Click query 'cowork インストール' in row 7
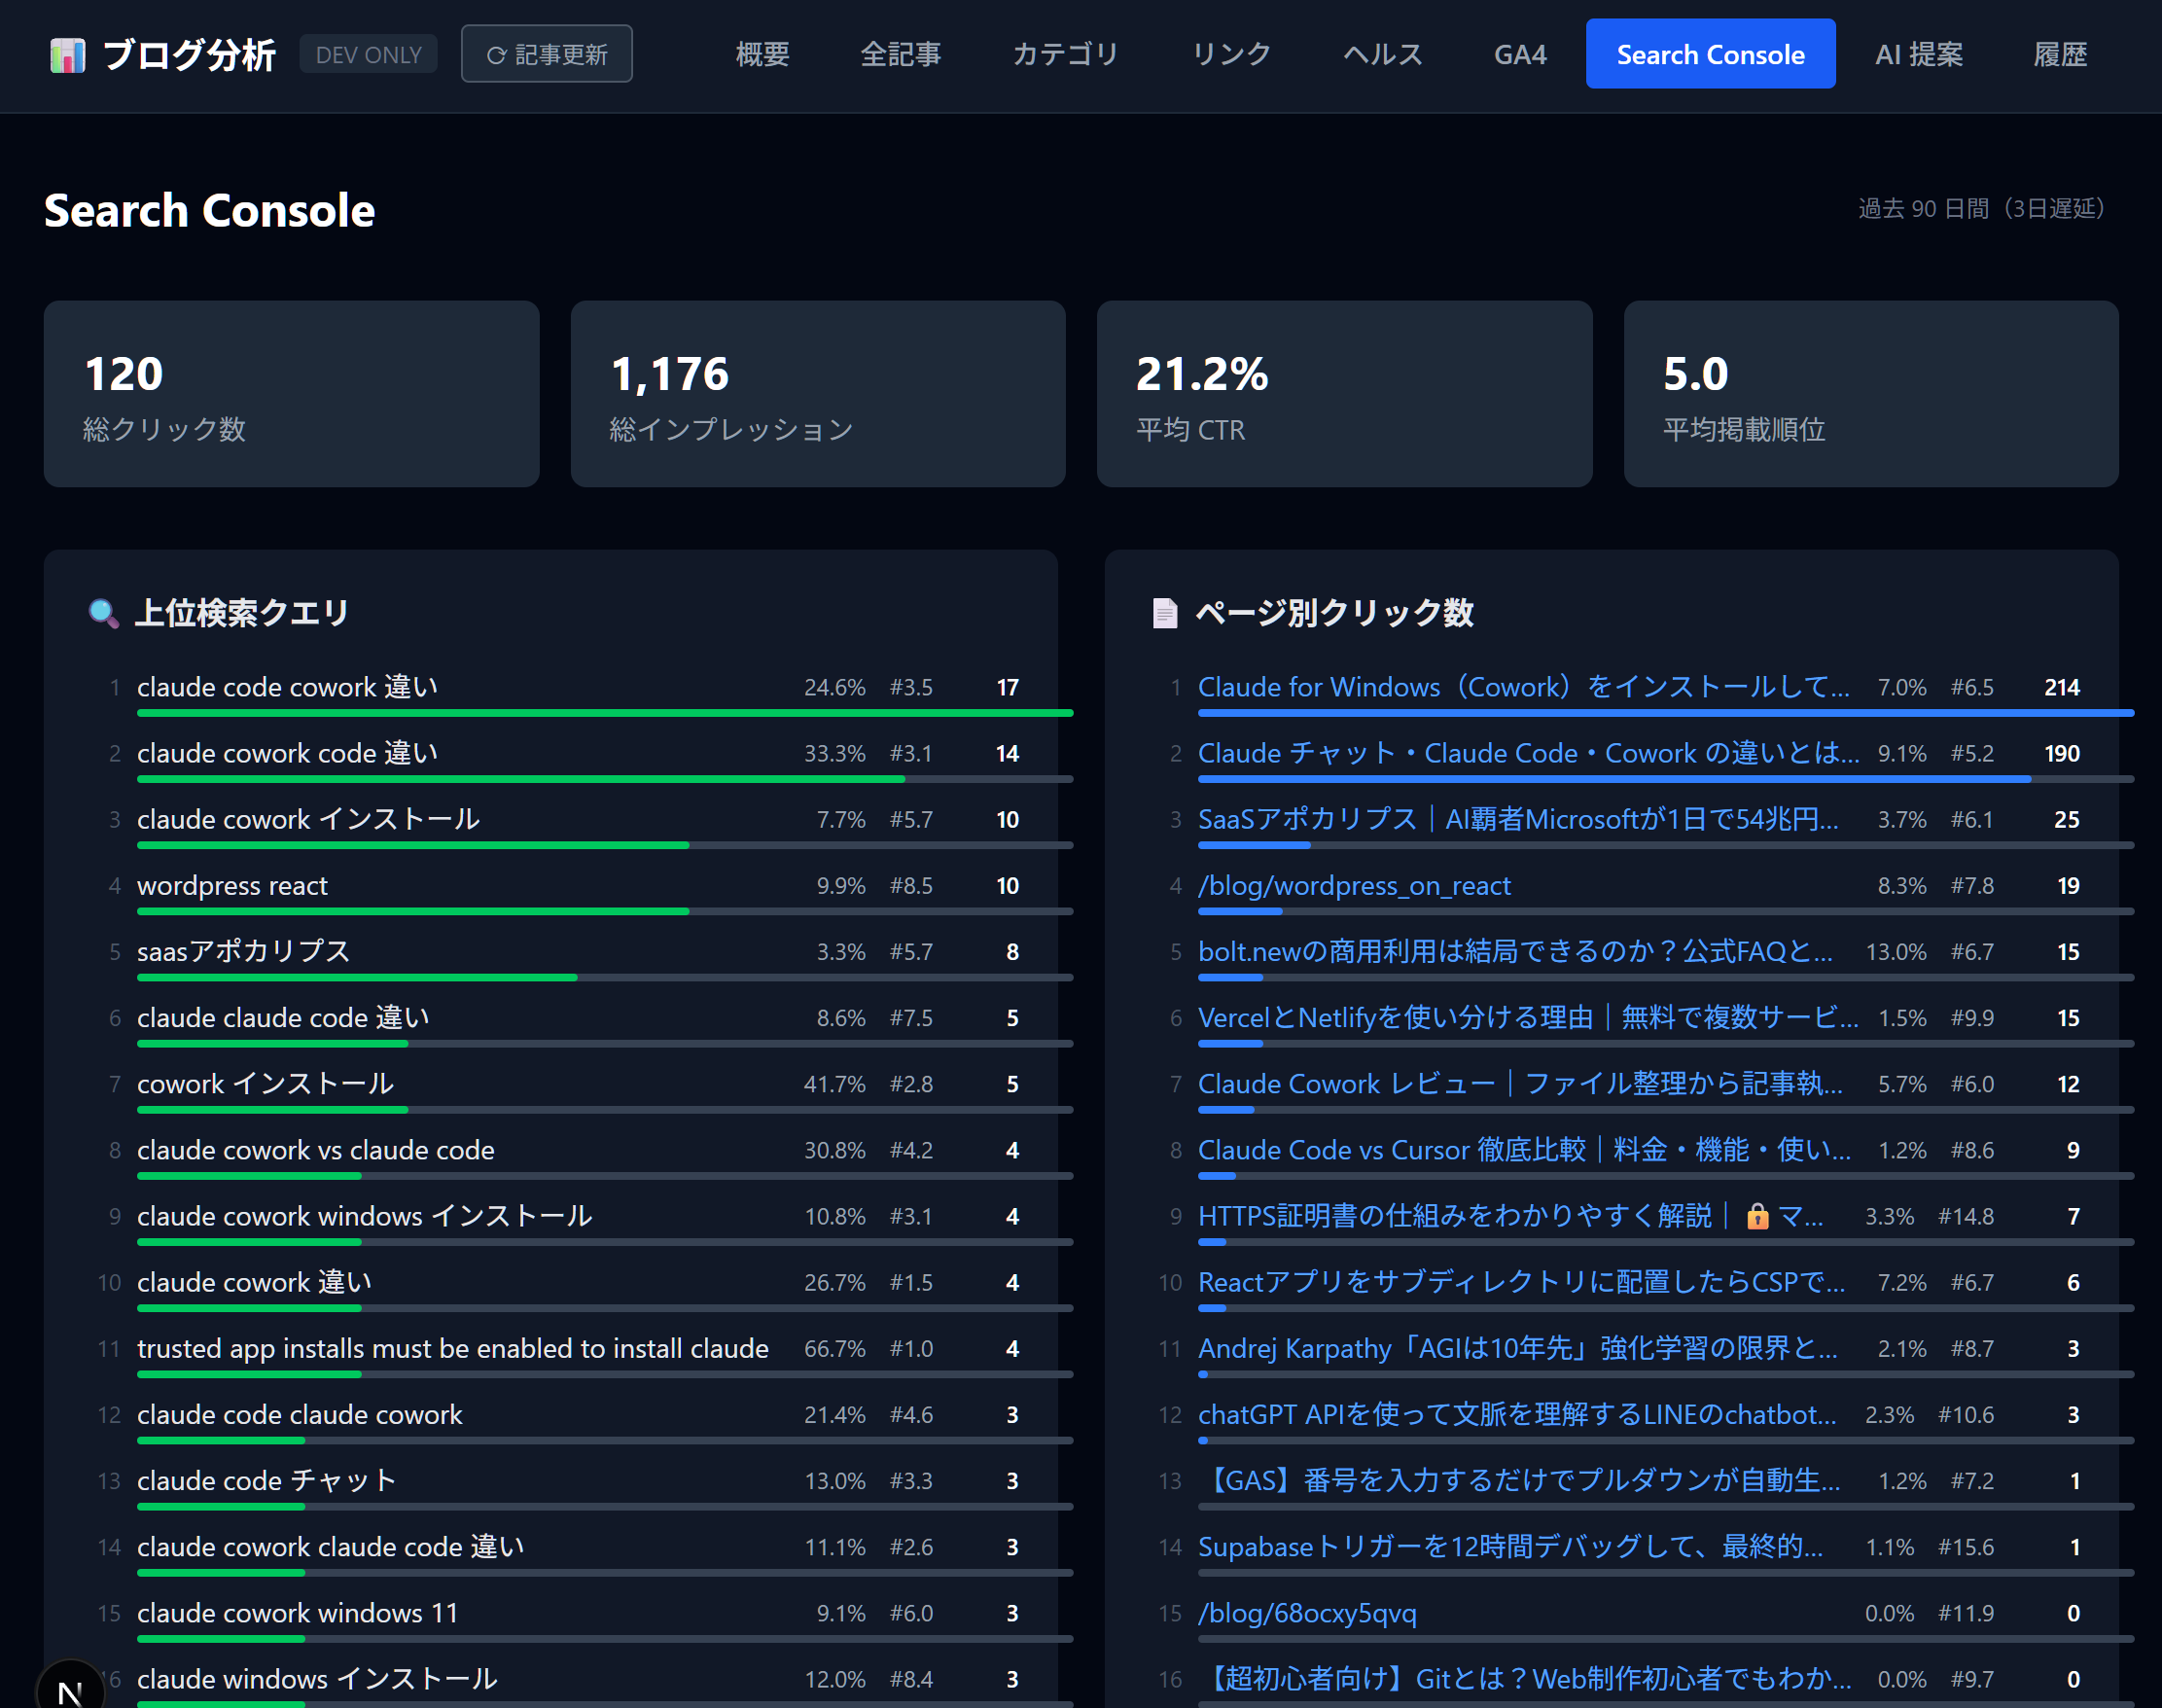This screenshot has height=1708, width=2162. (x=265, y=1083)
